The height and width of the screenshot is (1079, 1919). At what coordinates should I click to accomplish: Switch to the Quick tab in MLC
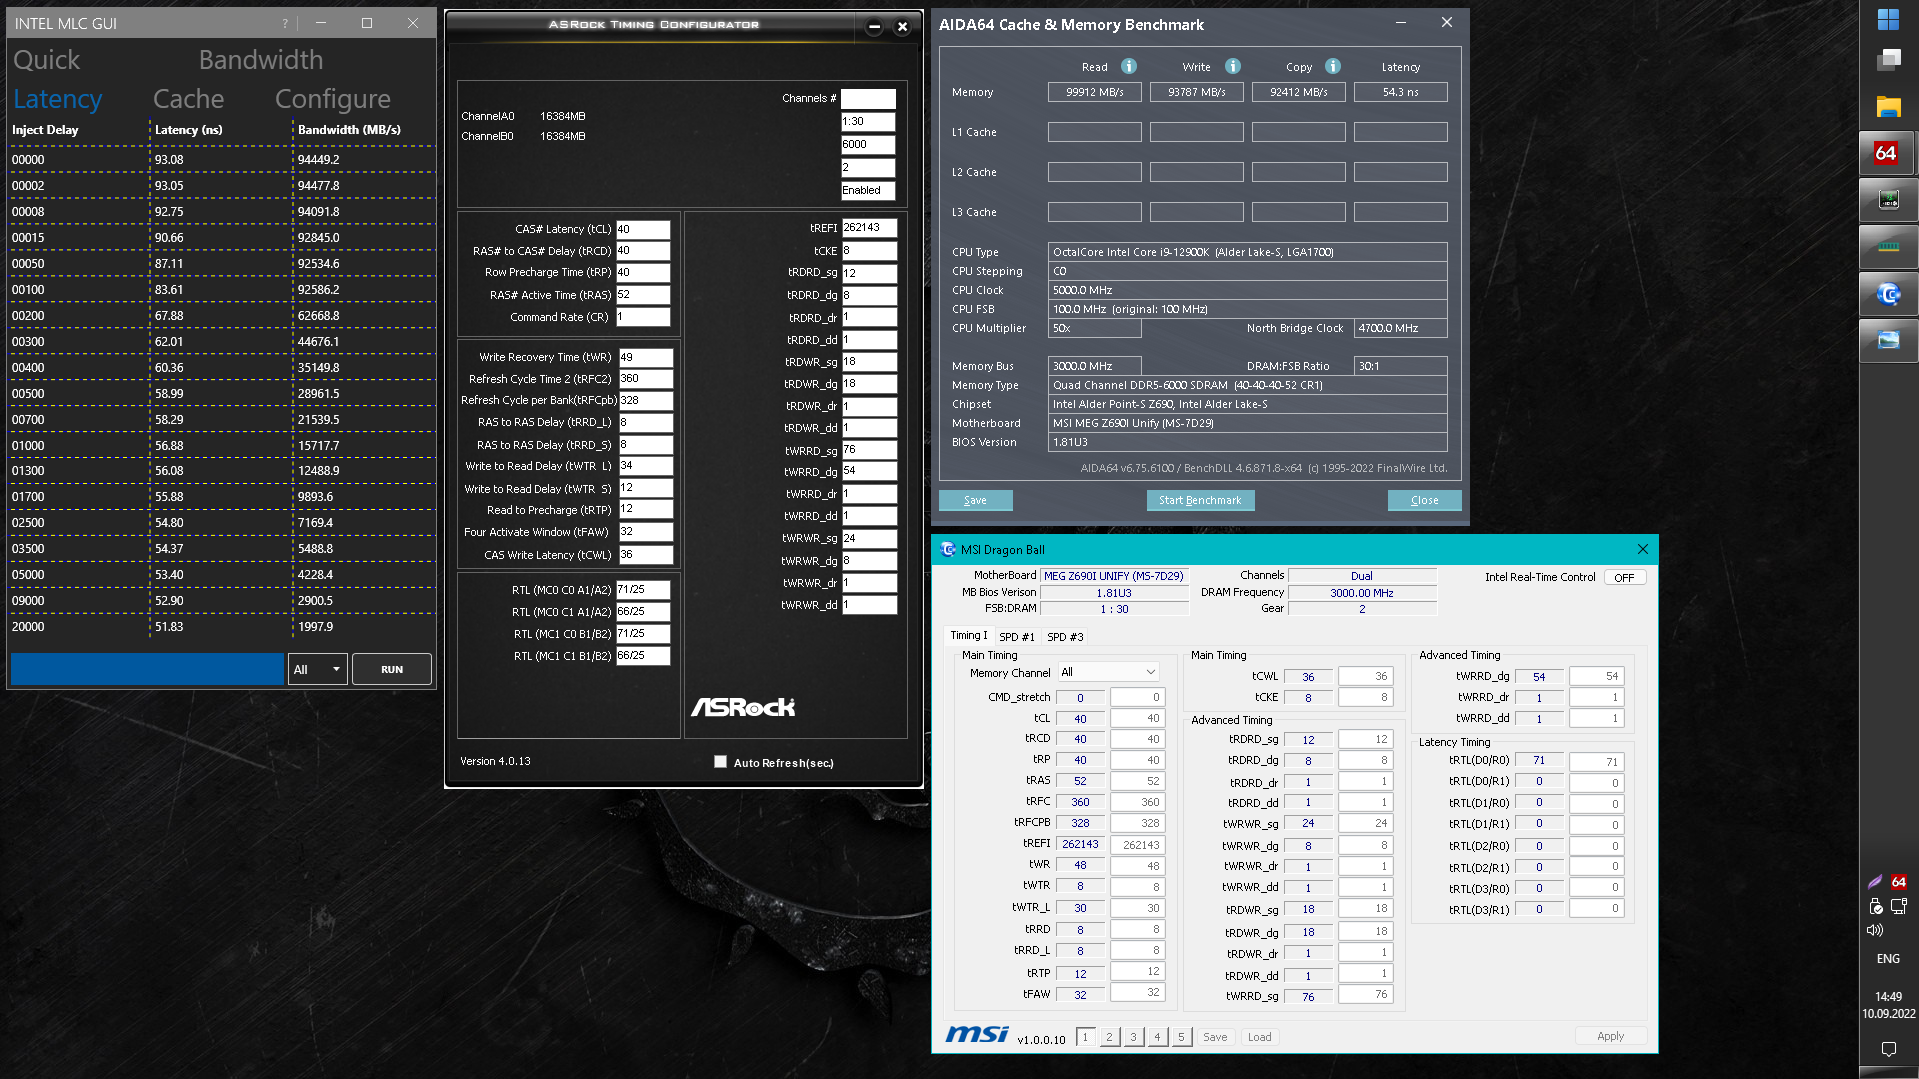click(x=46, y=60)
